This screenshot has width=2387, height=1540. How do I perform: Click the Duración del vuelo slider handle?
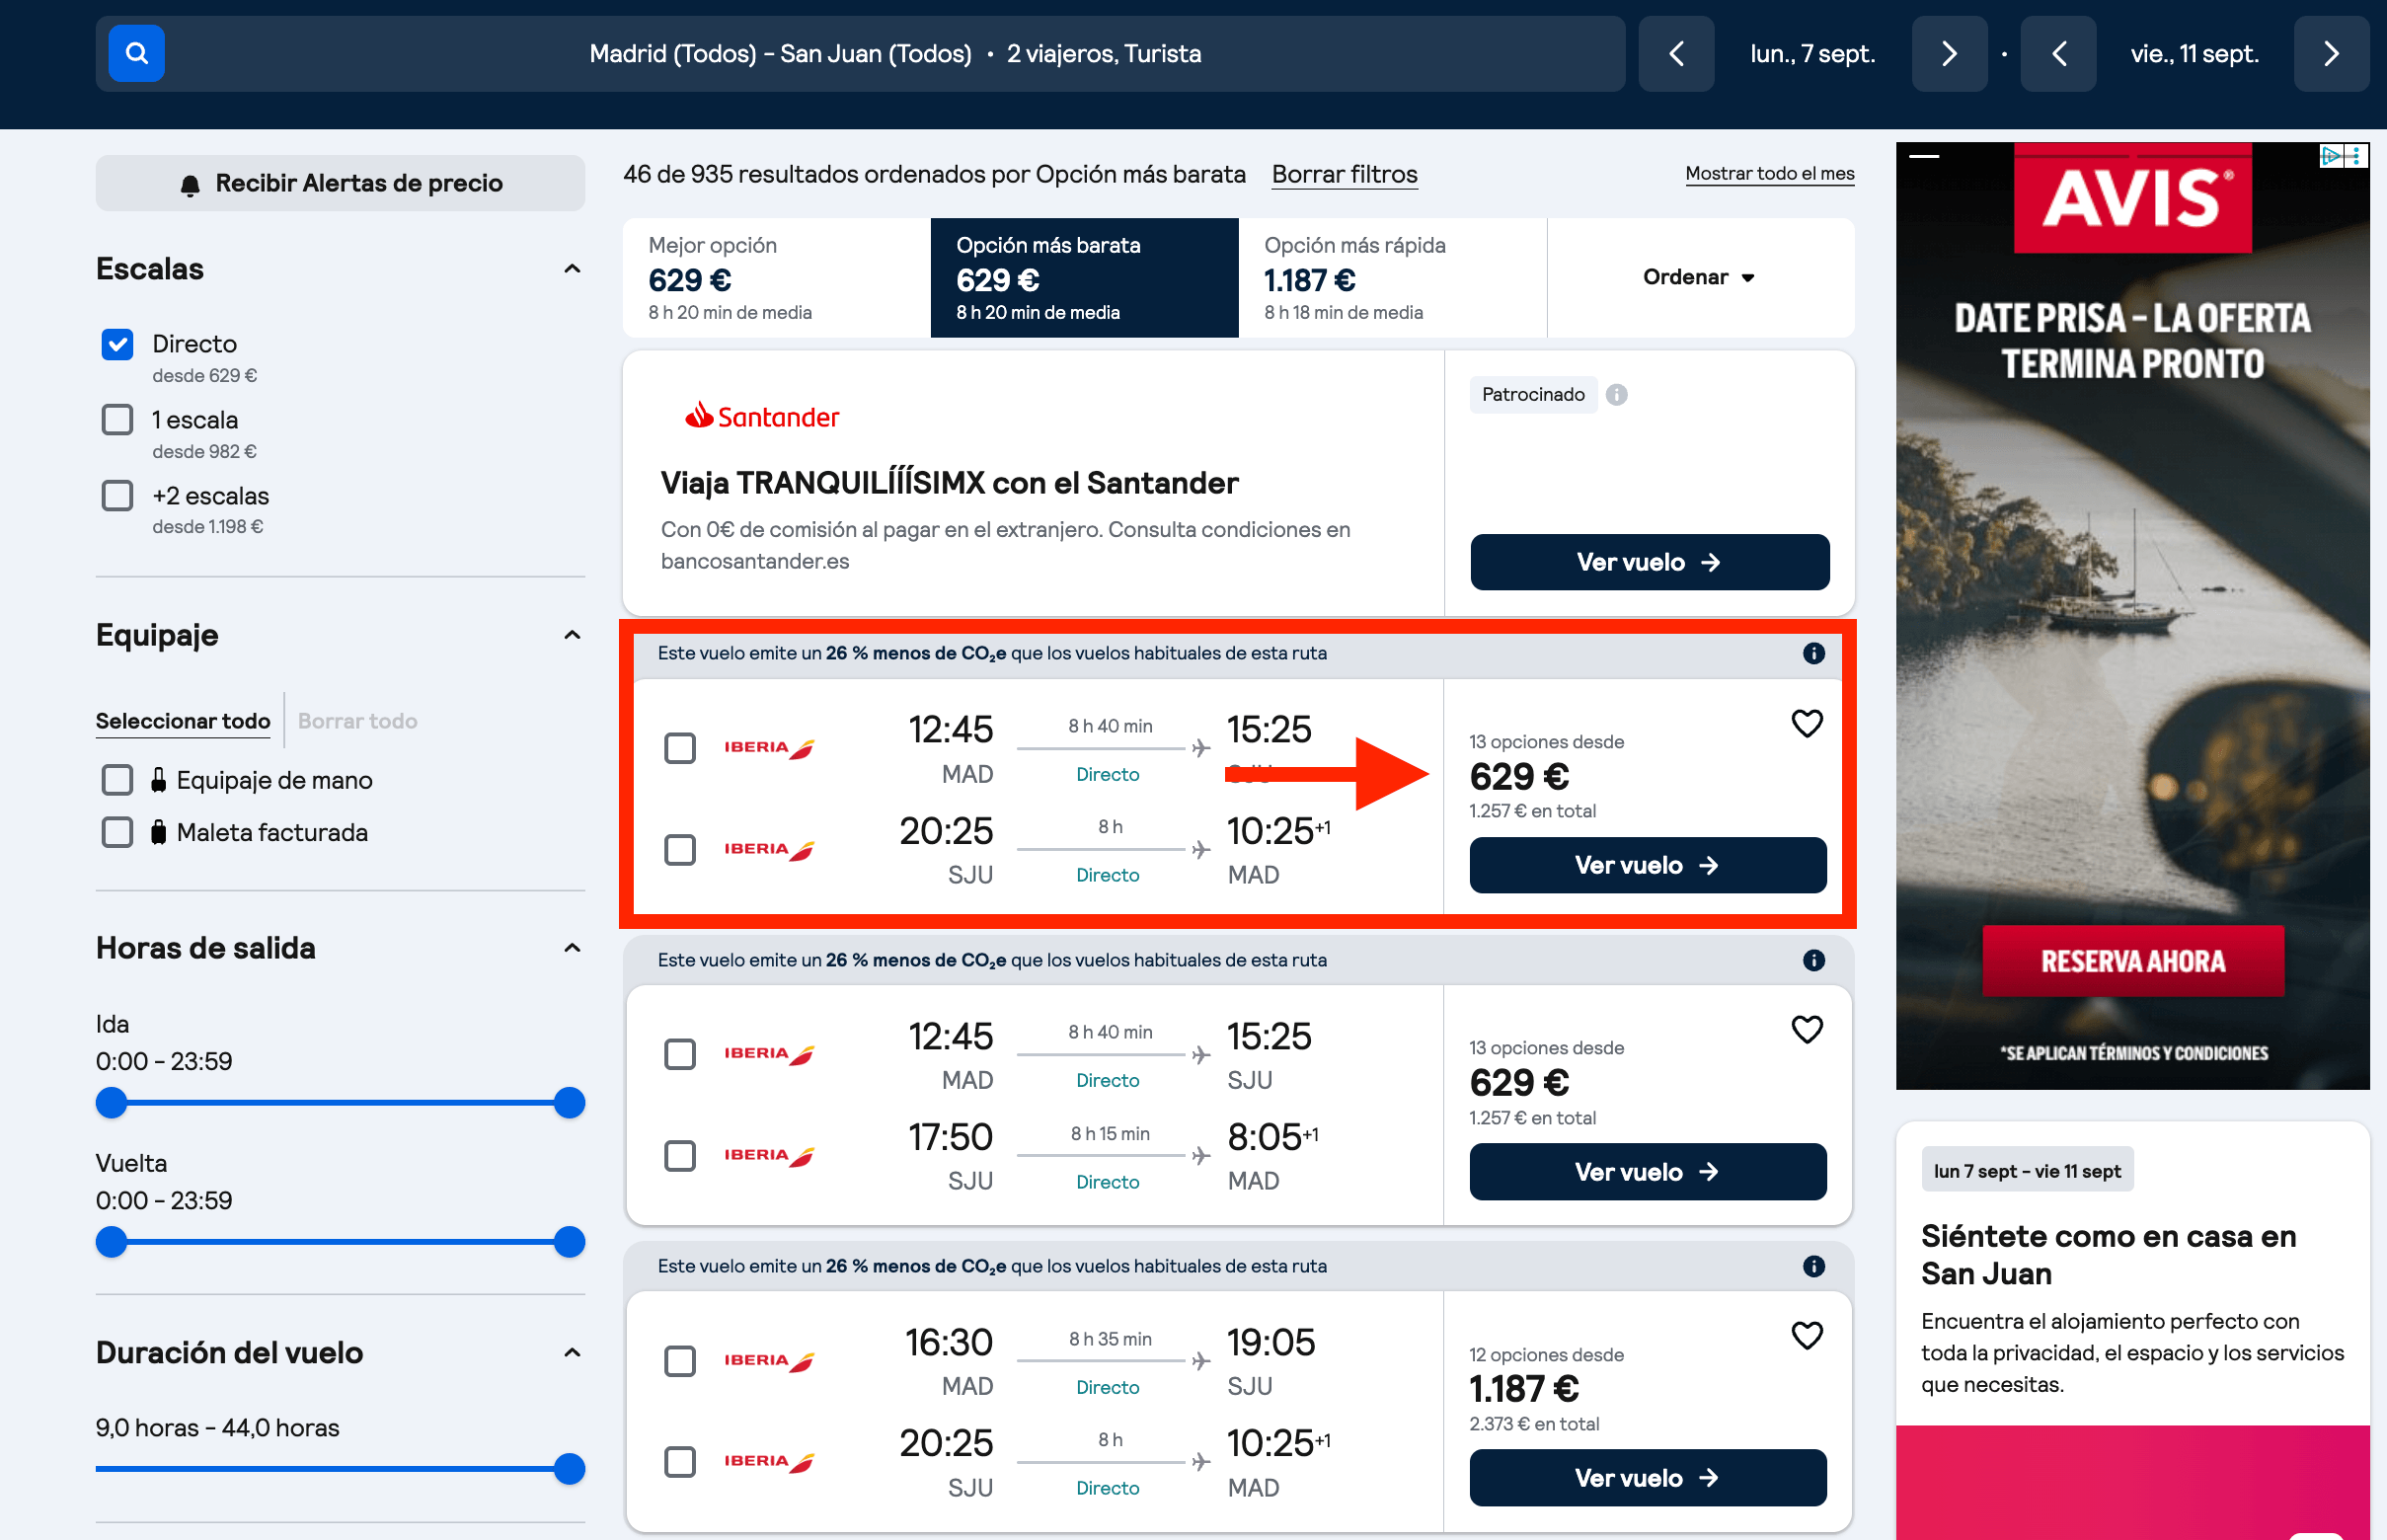click(x=569, y=1469)
